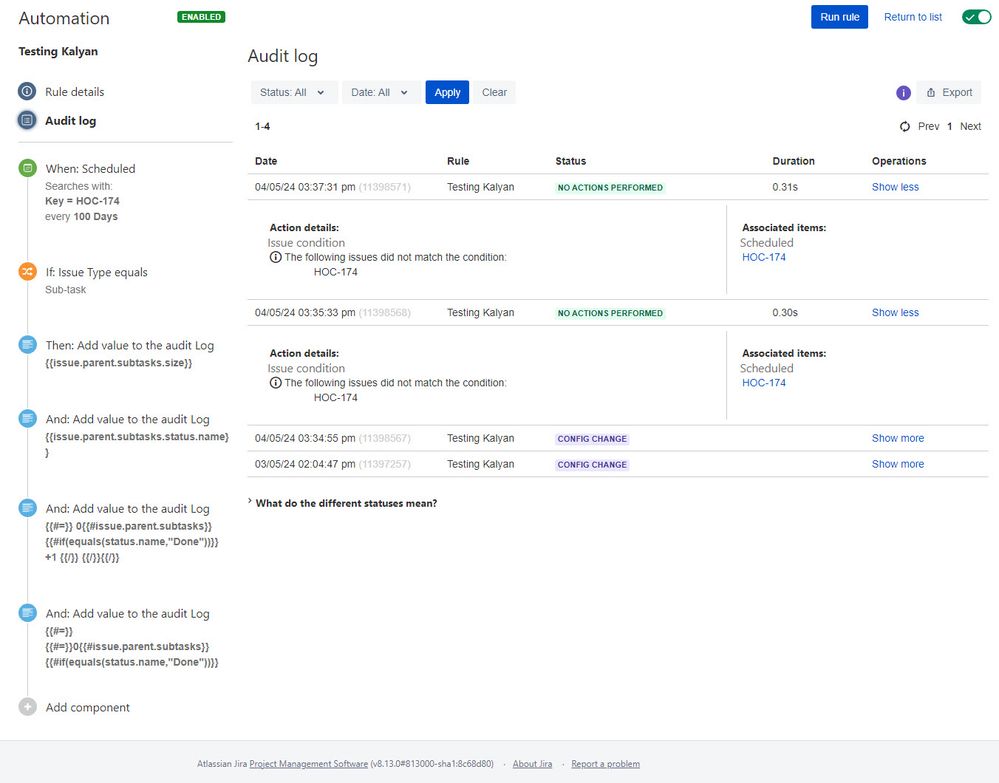Click the purple info icon near Export
The width and height of the screenshot is (999, 783).
(x=903, y=92)
